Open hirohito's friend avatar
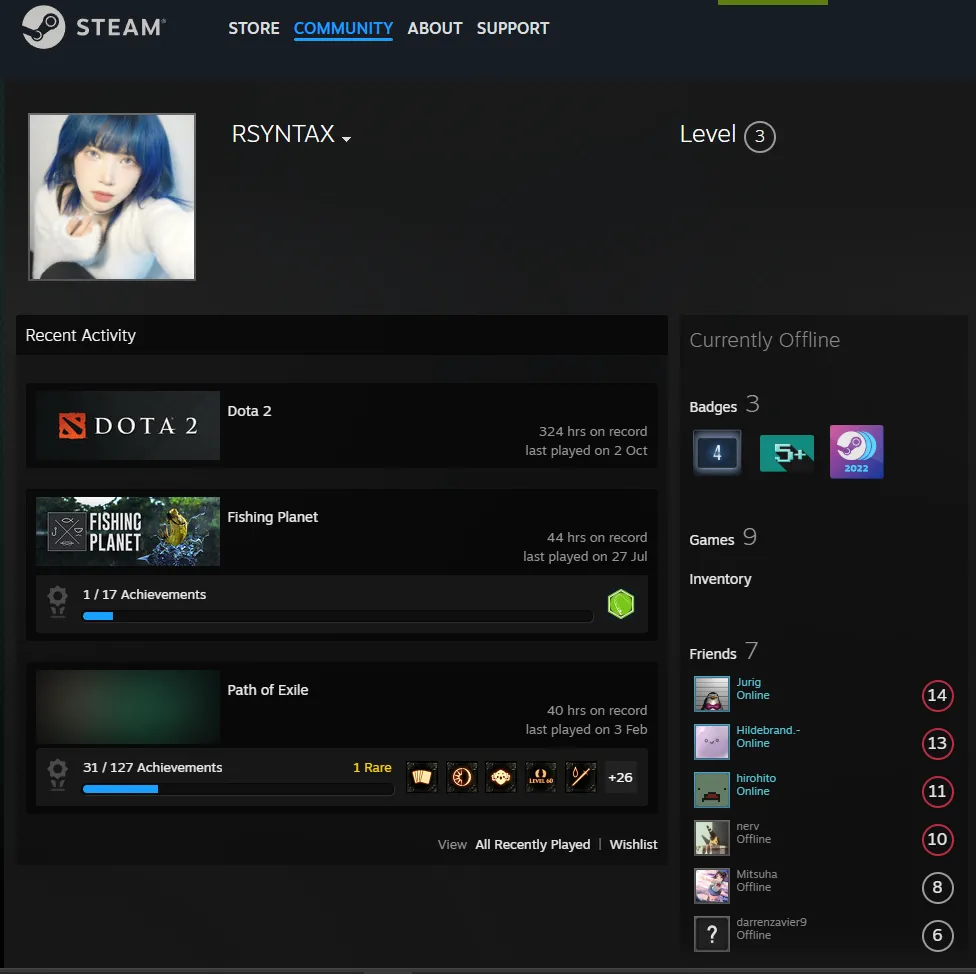Viewport: 976px width, 974px height. click(x=711, y=789)
